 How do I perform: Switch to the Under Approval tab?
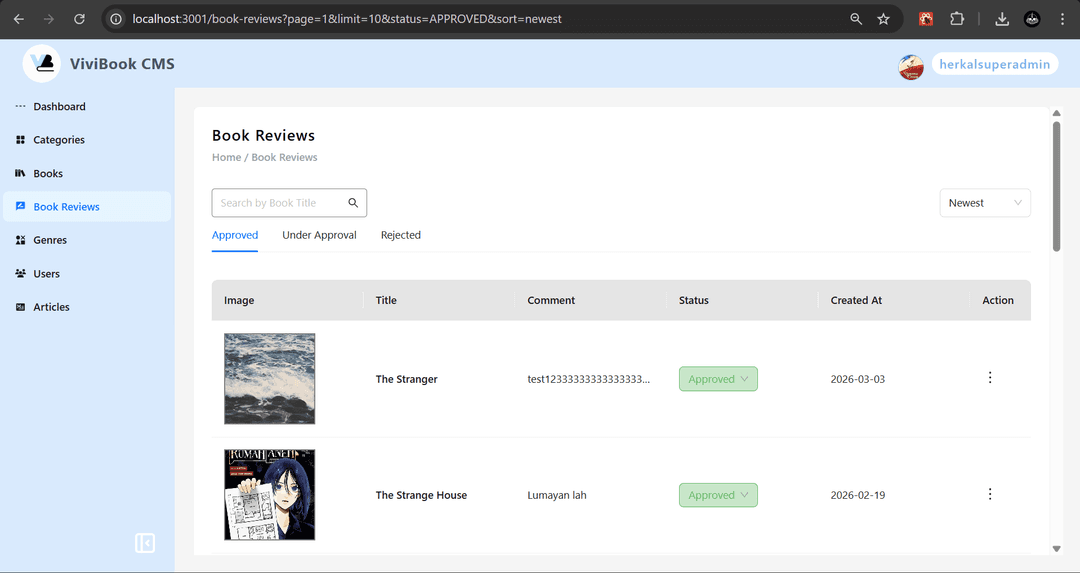(319, 235)
